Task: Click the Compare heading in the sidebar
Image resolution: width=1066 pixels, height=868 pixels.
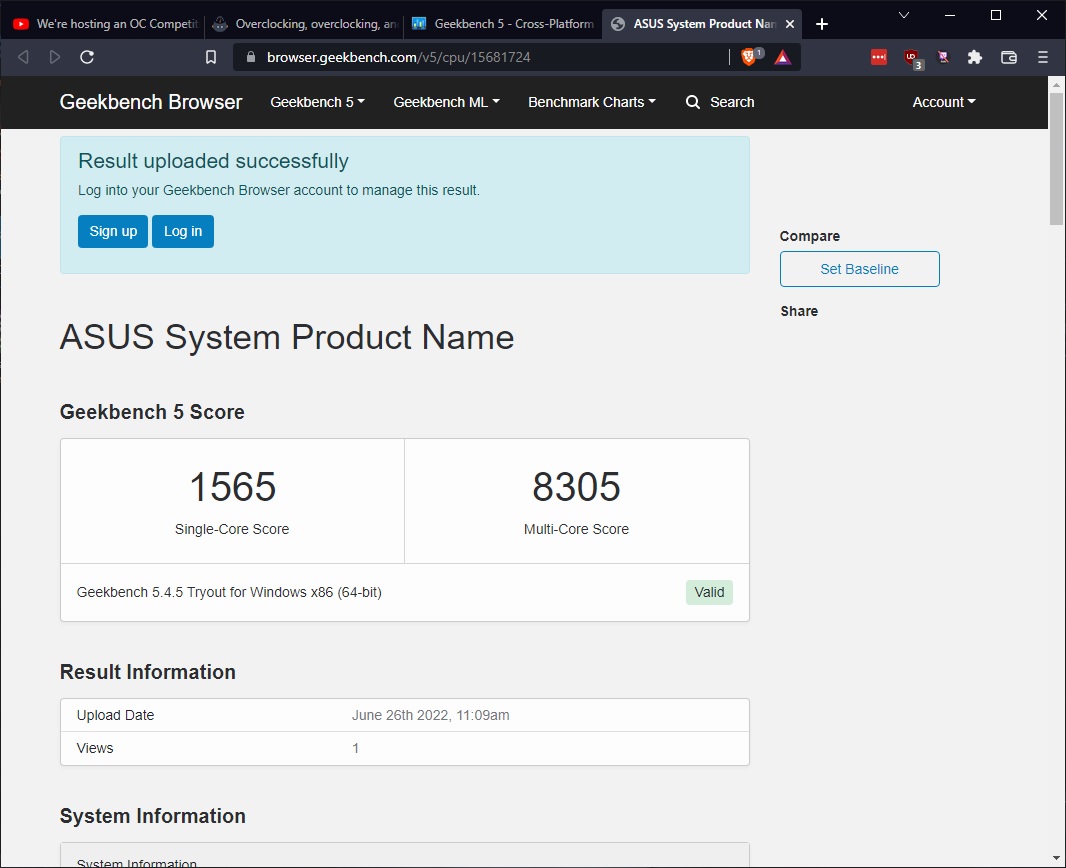Action: [810, 237]
